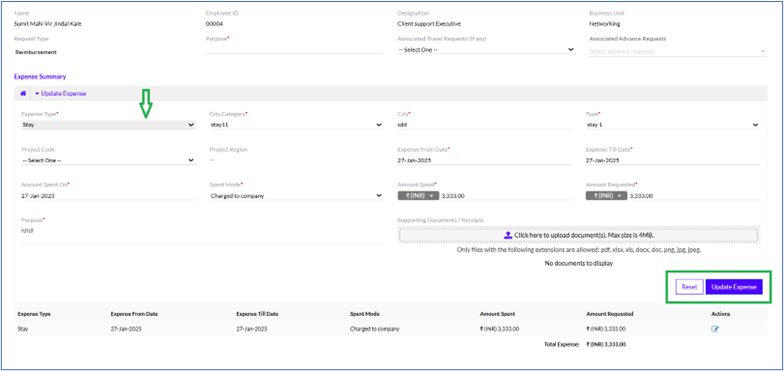
Task: Select the Amount Spent On date field
Action: pos(108,196)
